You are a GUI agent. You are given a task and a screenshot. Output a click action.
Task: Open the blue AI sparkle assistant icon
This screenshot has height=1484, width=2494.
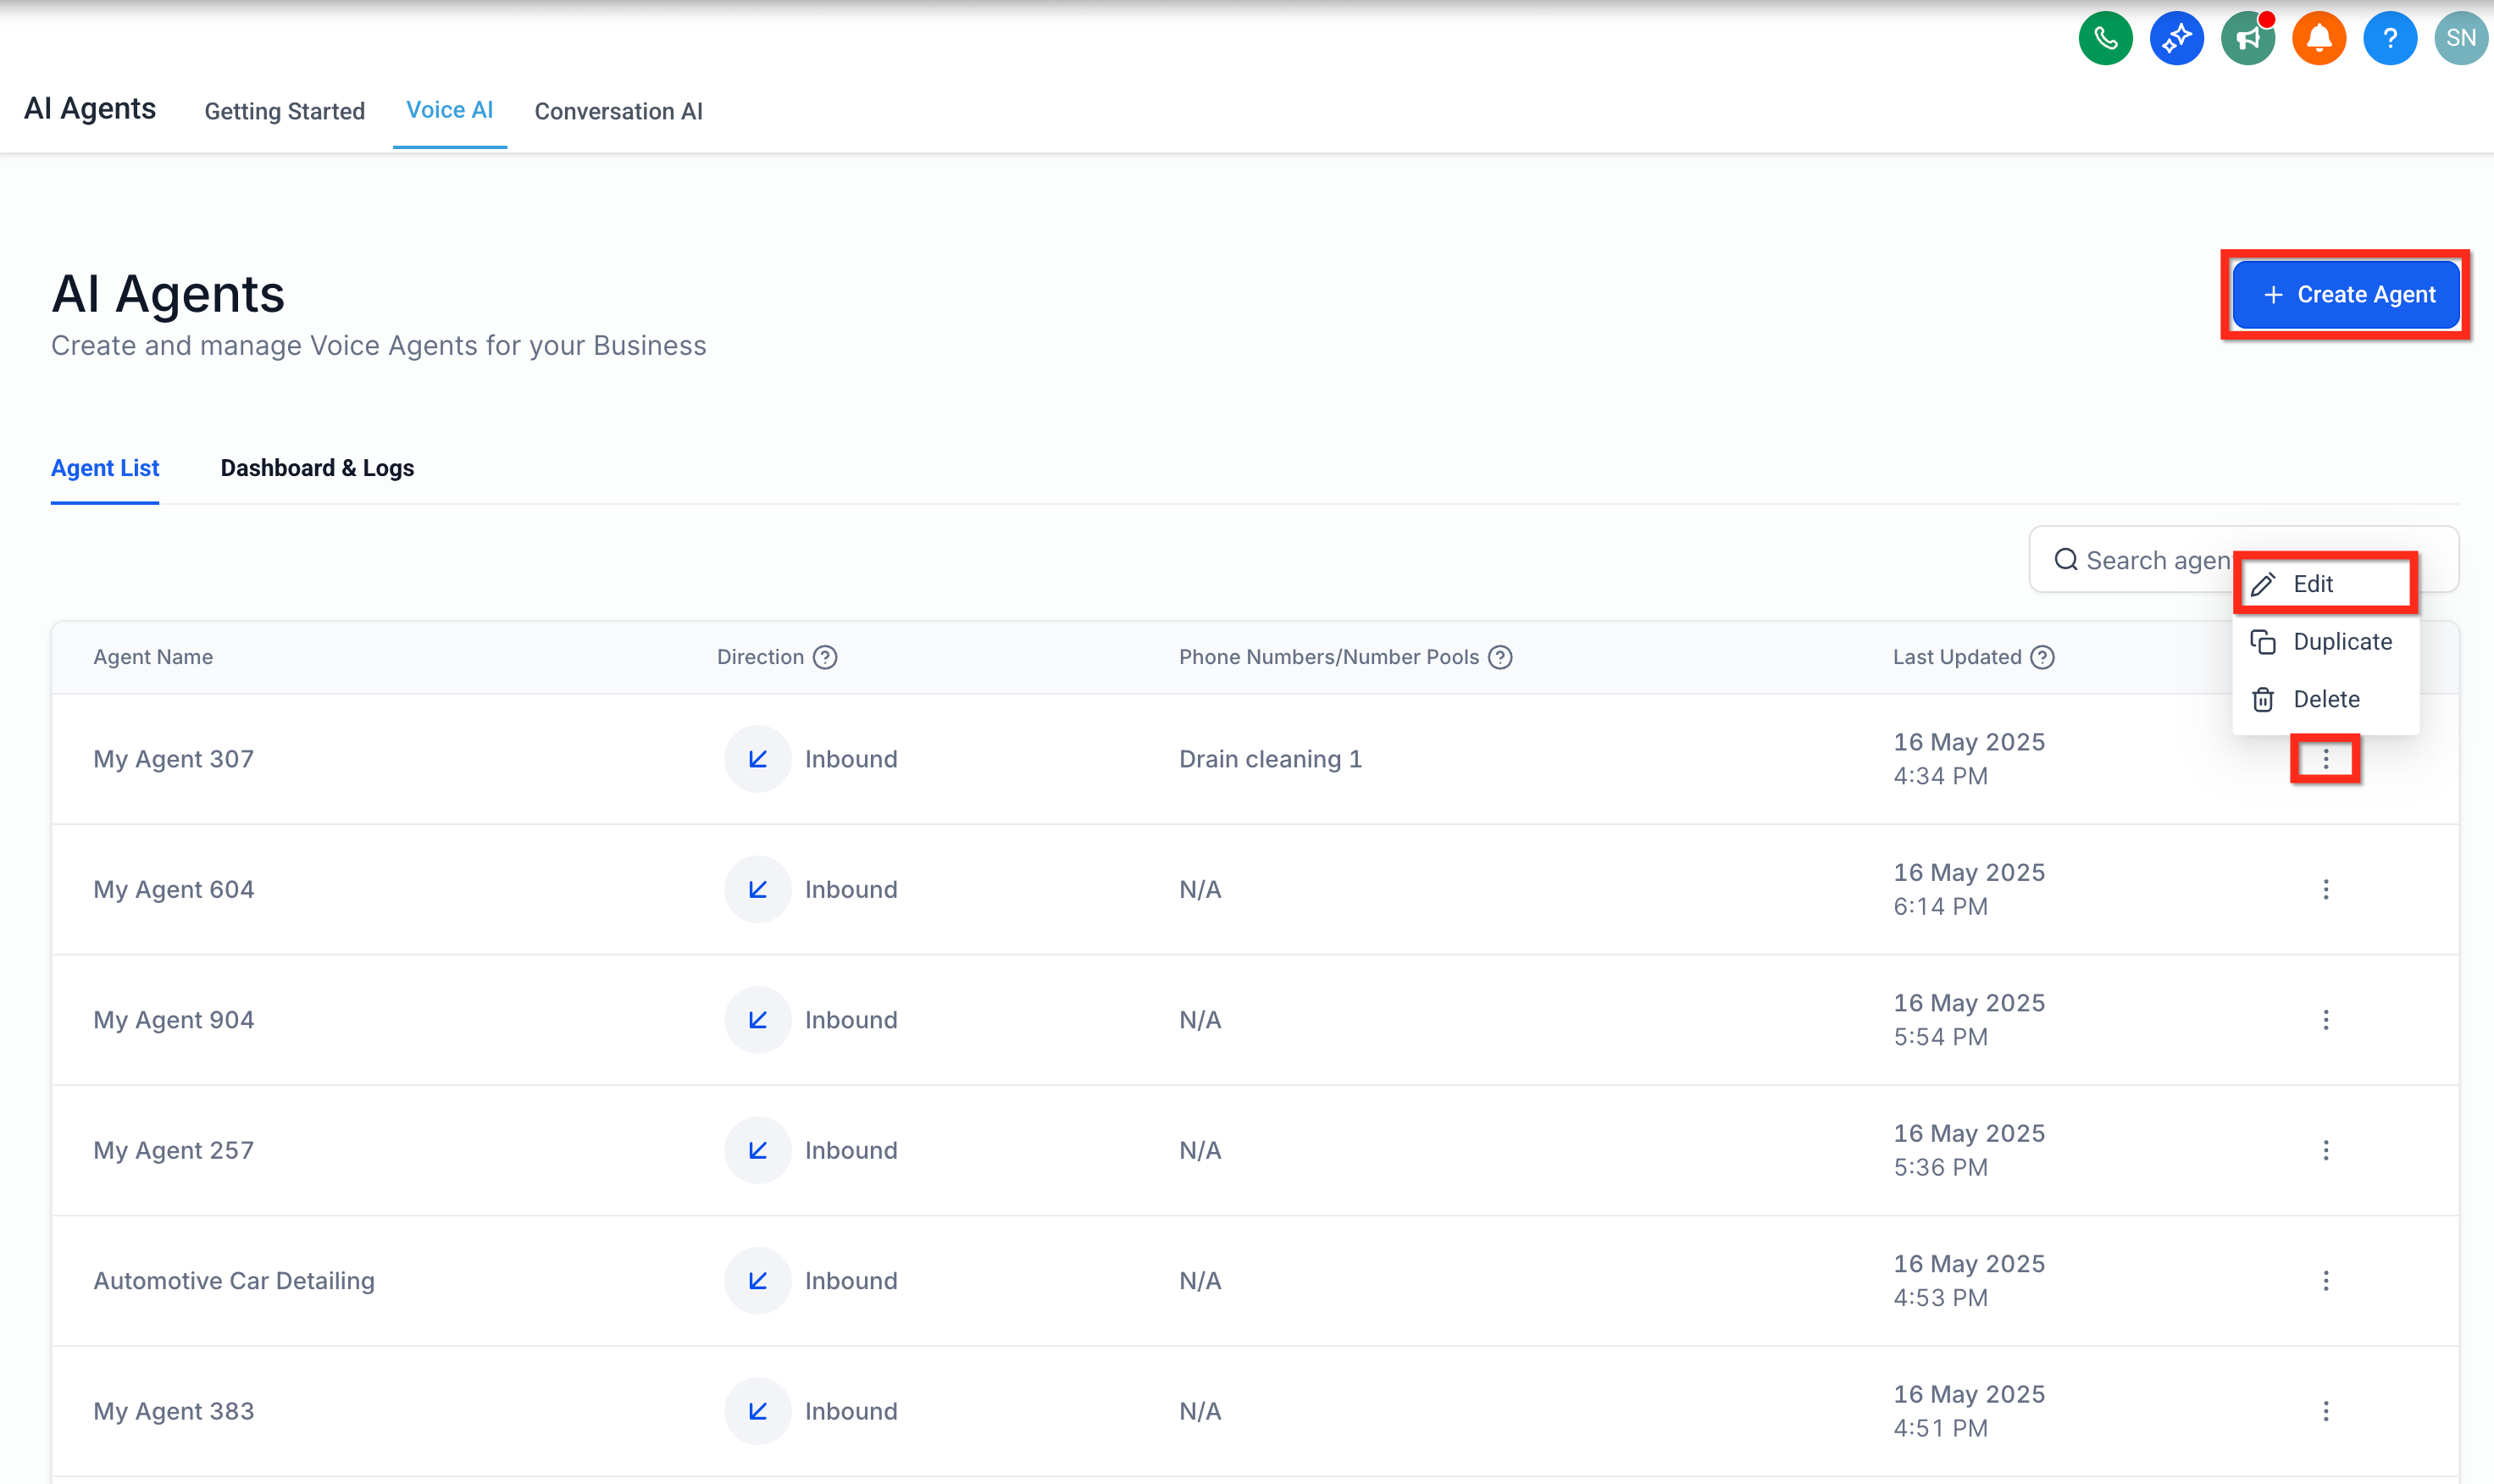[2176, 39]
